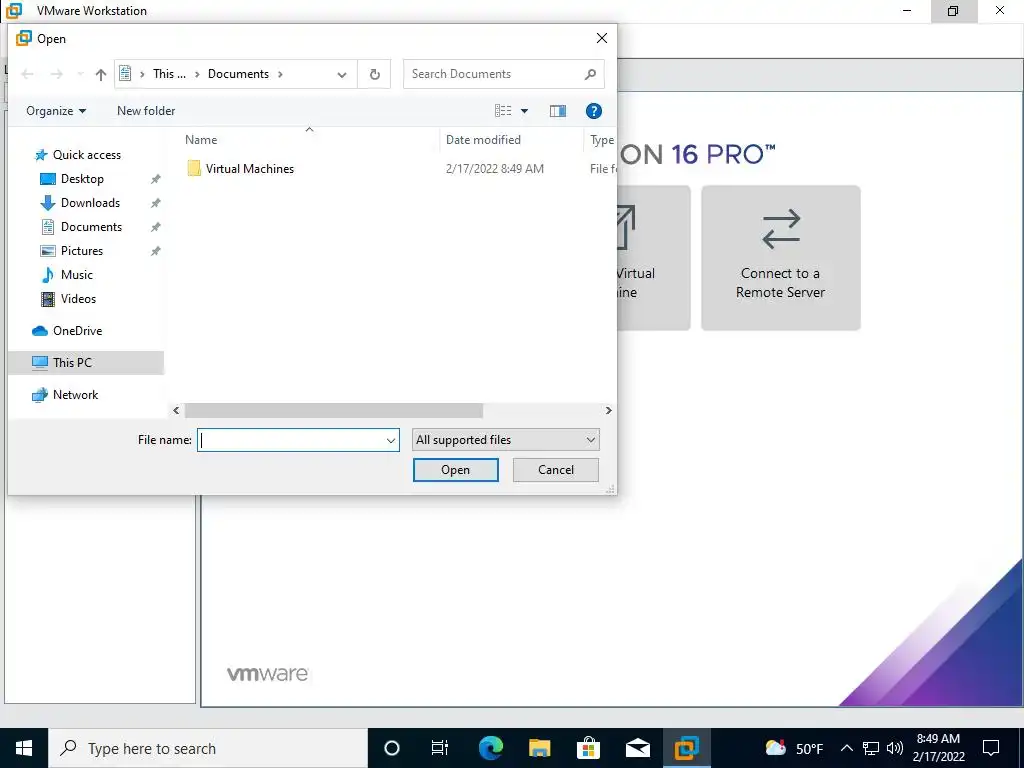Show the preview pane icon

pos(558,111)
